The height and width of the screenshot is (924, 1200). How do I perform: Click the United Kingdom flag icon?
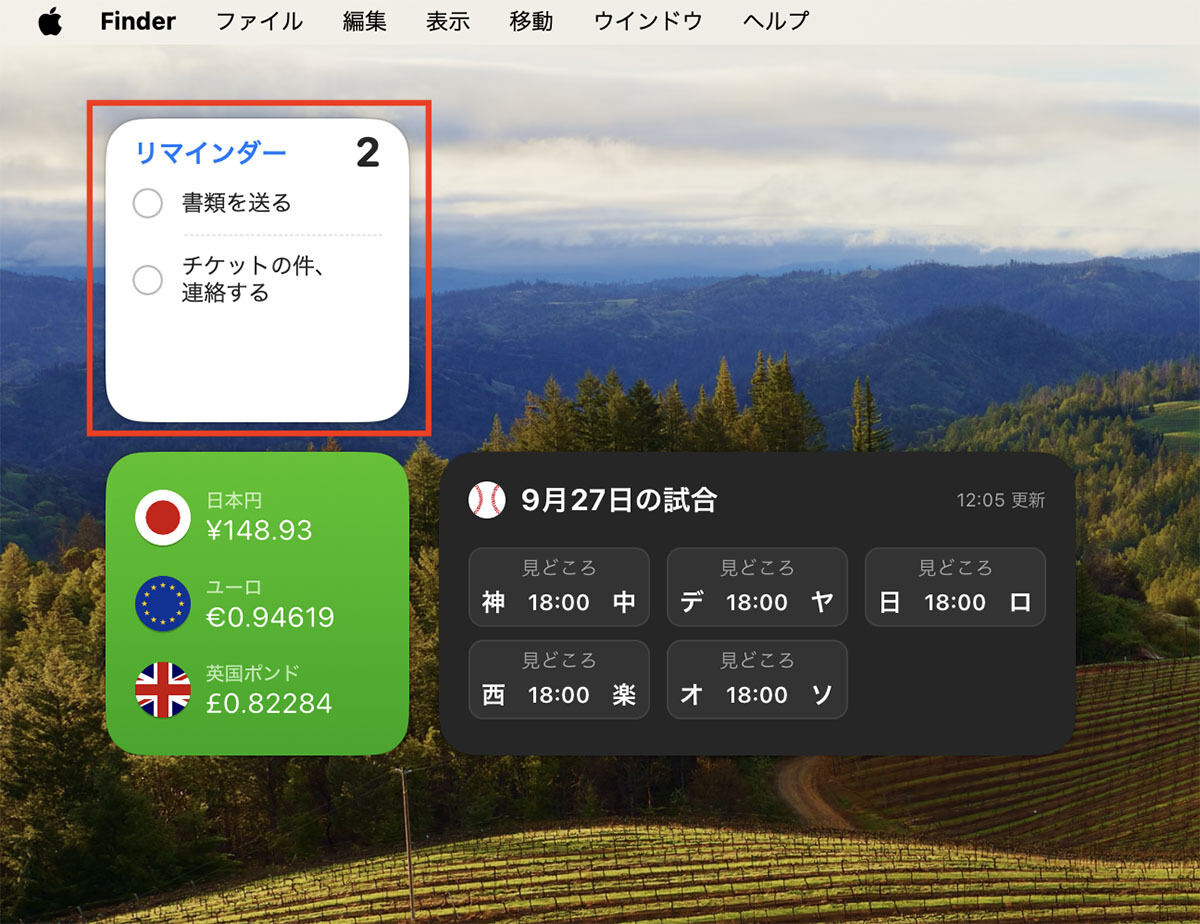(x=163, y=690)
